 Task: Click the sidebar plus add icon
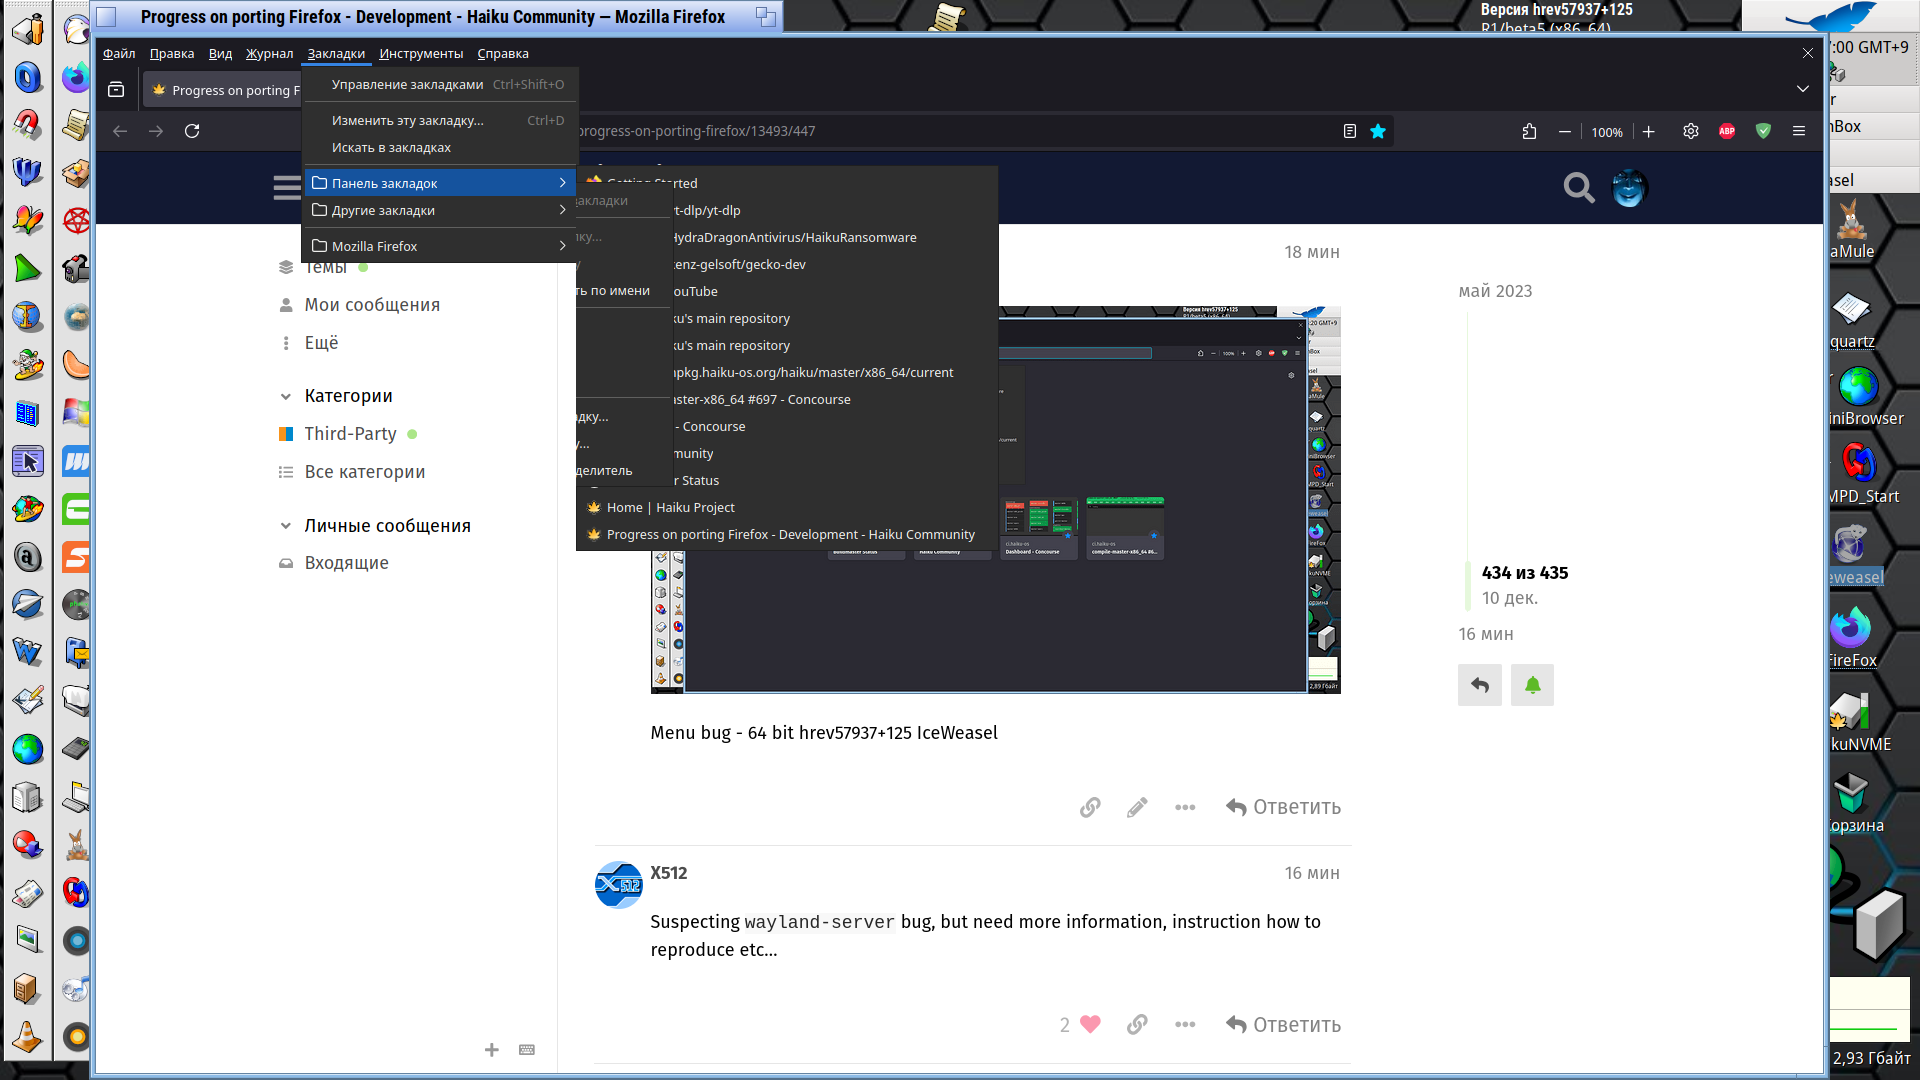pyautogui.click(x=492, y=1050)
